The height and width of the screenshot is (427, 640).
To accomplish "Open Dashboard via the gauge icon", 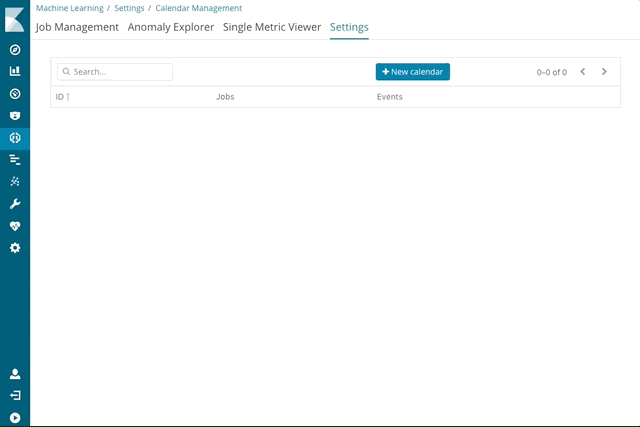I will click(15, 94).
